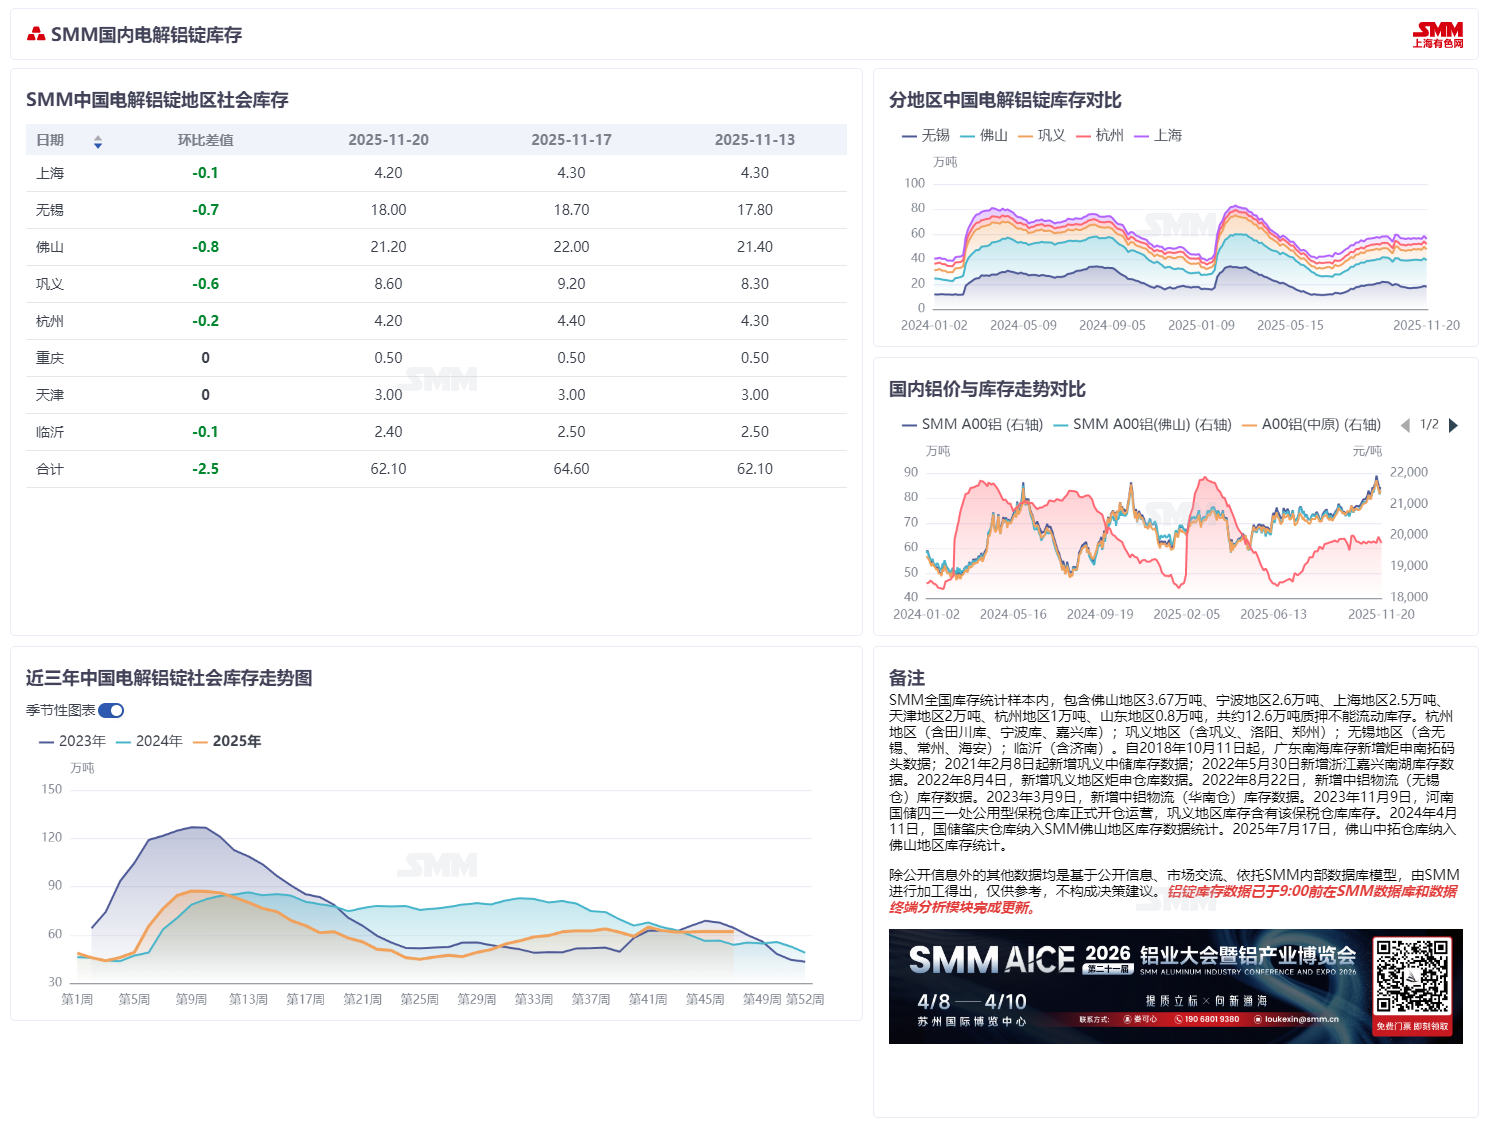Hide the A00铝(中原) series from the price chart
The height and width of the screenshot is (1128, 1489).
pos(1316,425)
